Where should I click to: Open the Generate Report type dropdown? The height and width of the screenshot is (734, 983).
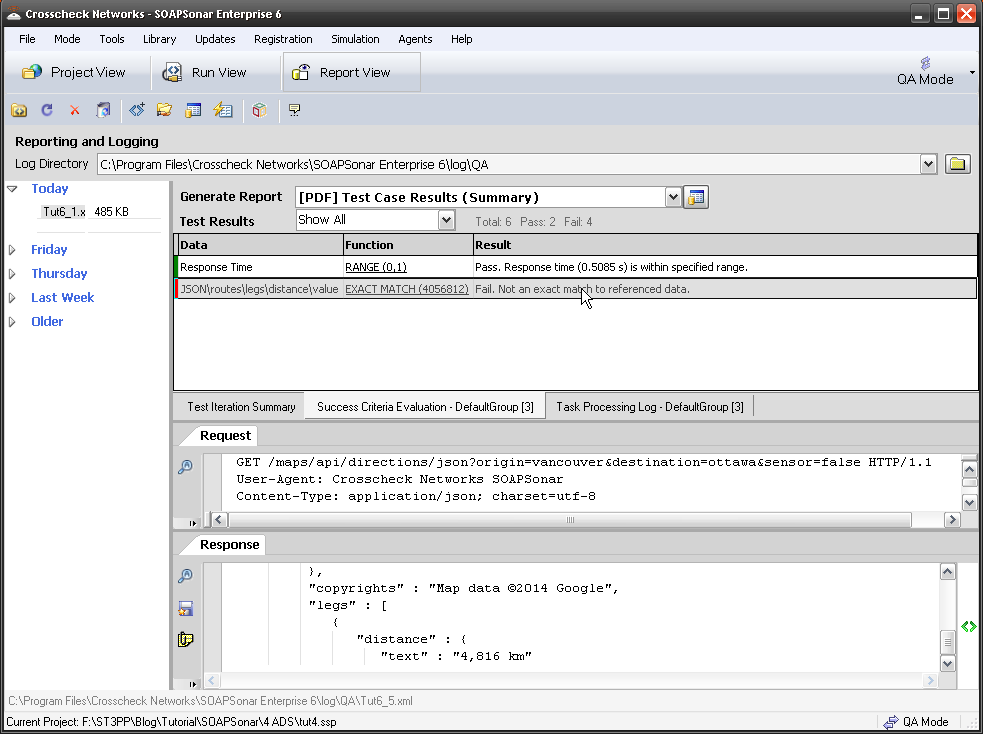coord(673,197)
